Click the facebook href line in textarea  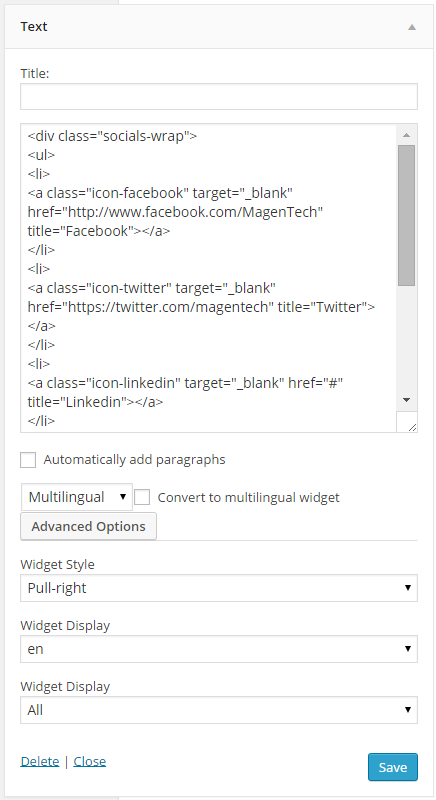tap(175, 212)
